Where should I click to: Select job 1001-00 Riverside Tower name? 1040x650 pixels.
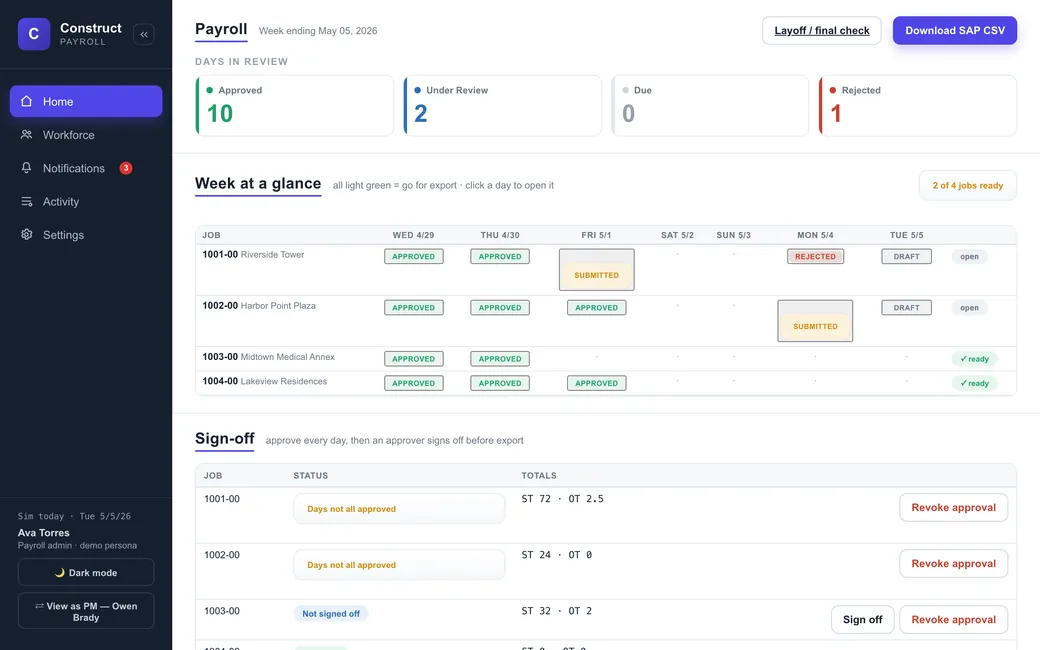[253, 255]
